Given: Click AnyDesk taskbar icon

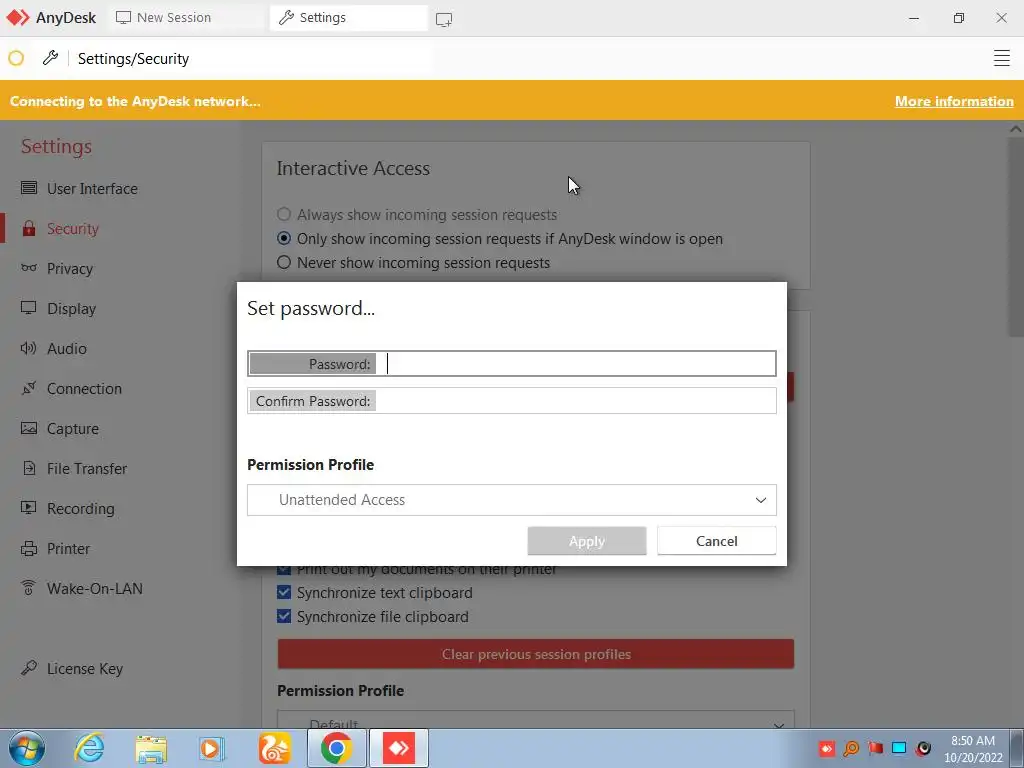Looking at the screenshot, I should 399,748.
